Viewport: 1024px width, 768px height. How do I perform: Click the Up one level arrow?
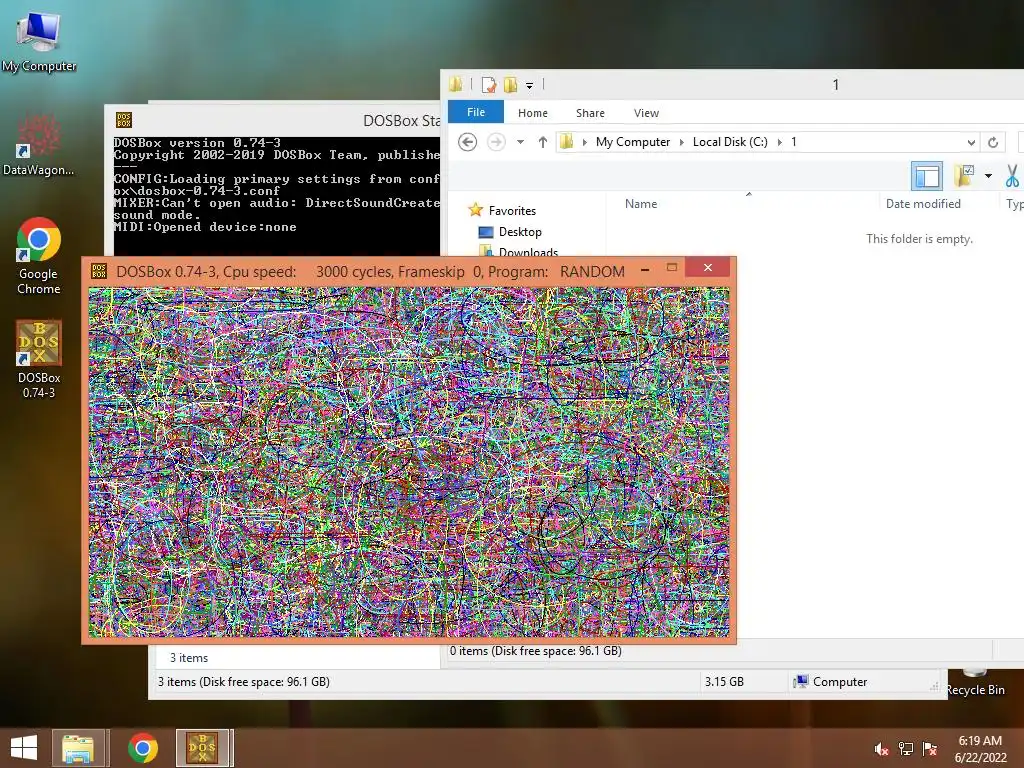(x=543, y=142)
